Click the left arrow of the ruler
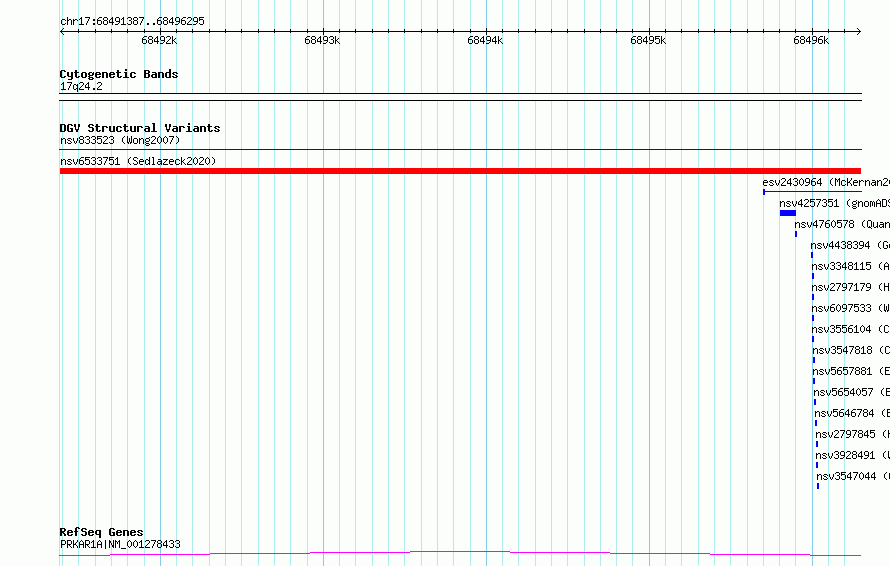Viewport: 890px width, 566px height. [62, 31]
